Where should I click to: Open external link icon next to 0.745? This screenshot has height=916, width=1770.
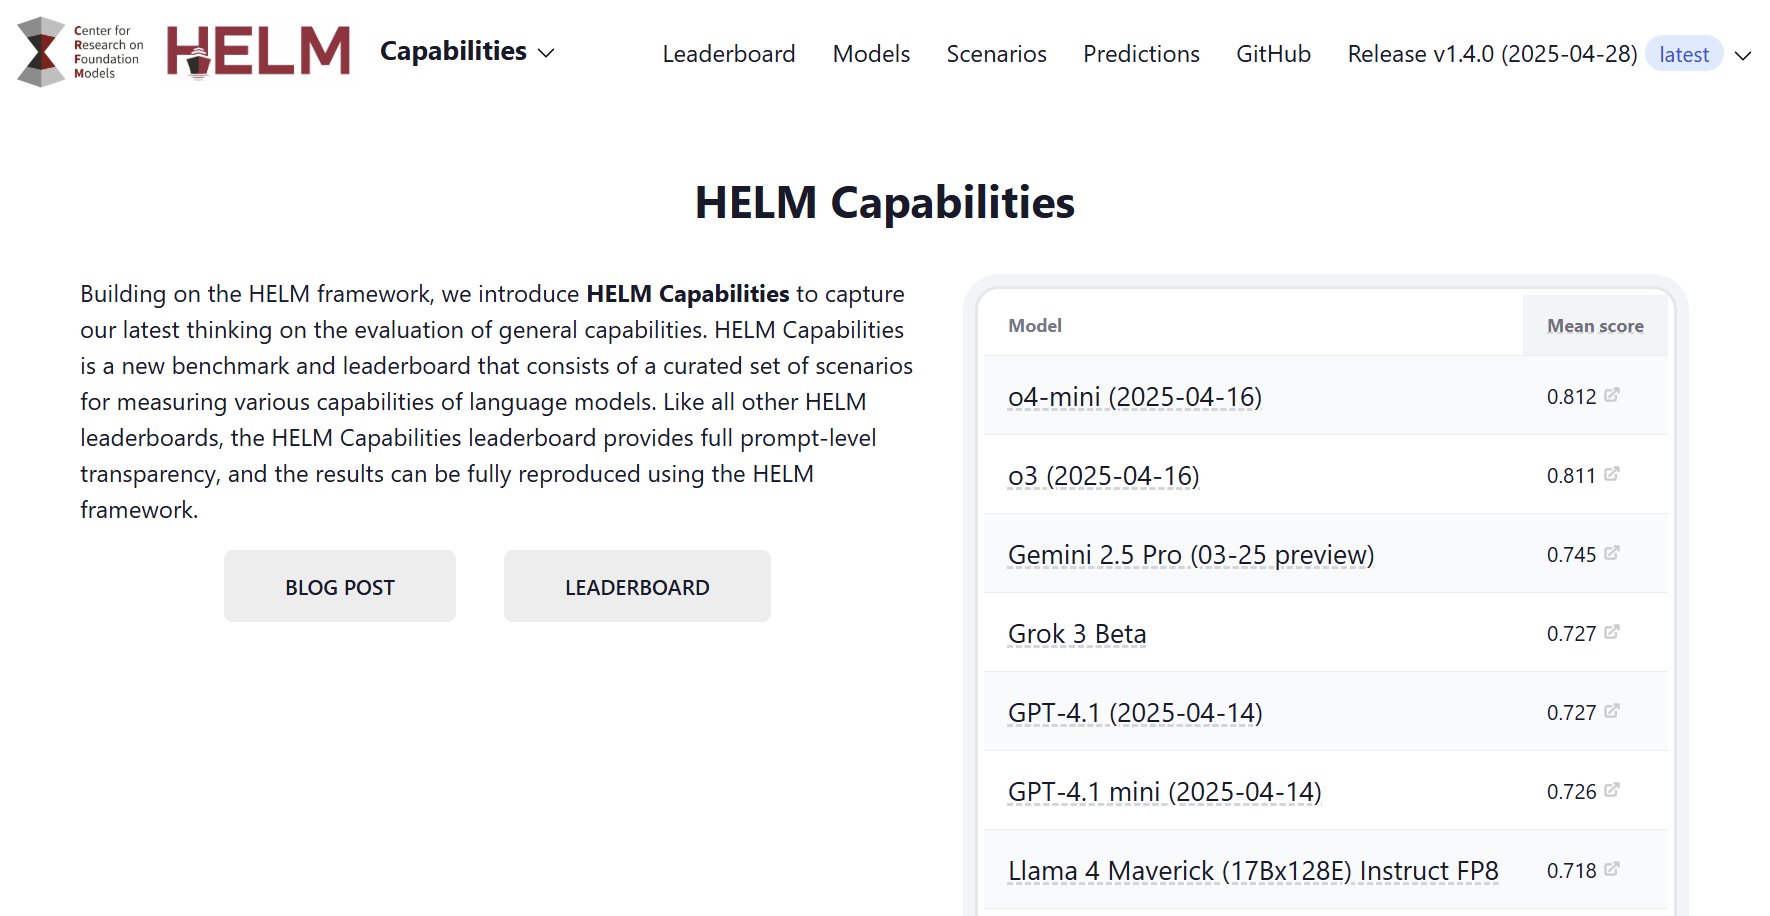coord(1612,553)
